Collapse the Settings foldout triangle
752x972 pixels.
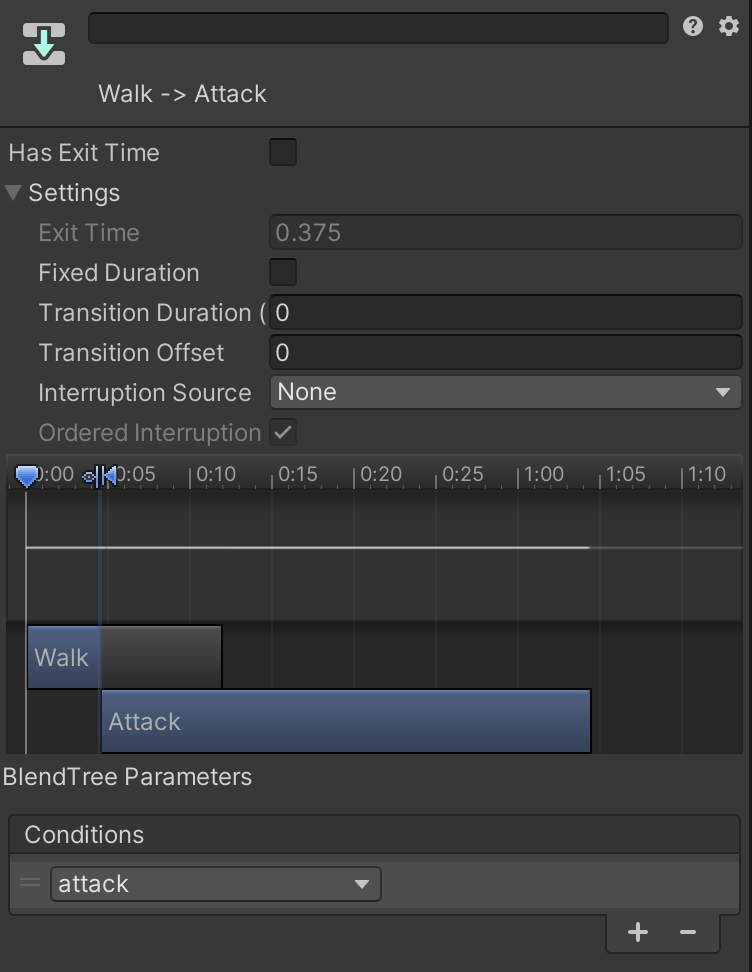14,192
